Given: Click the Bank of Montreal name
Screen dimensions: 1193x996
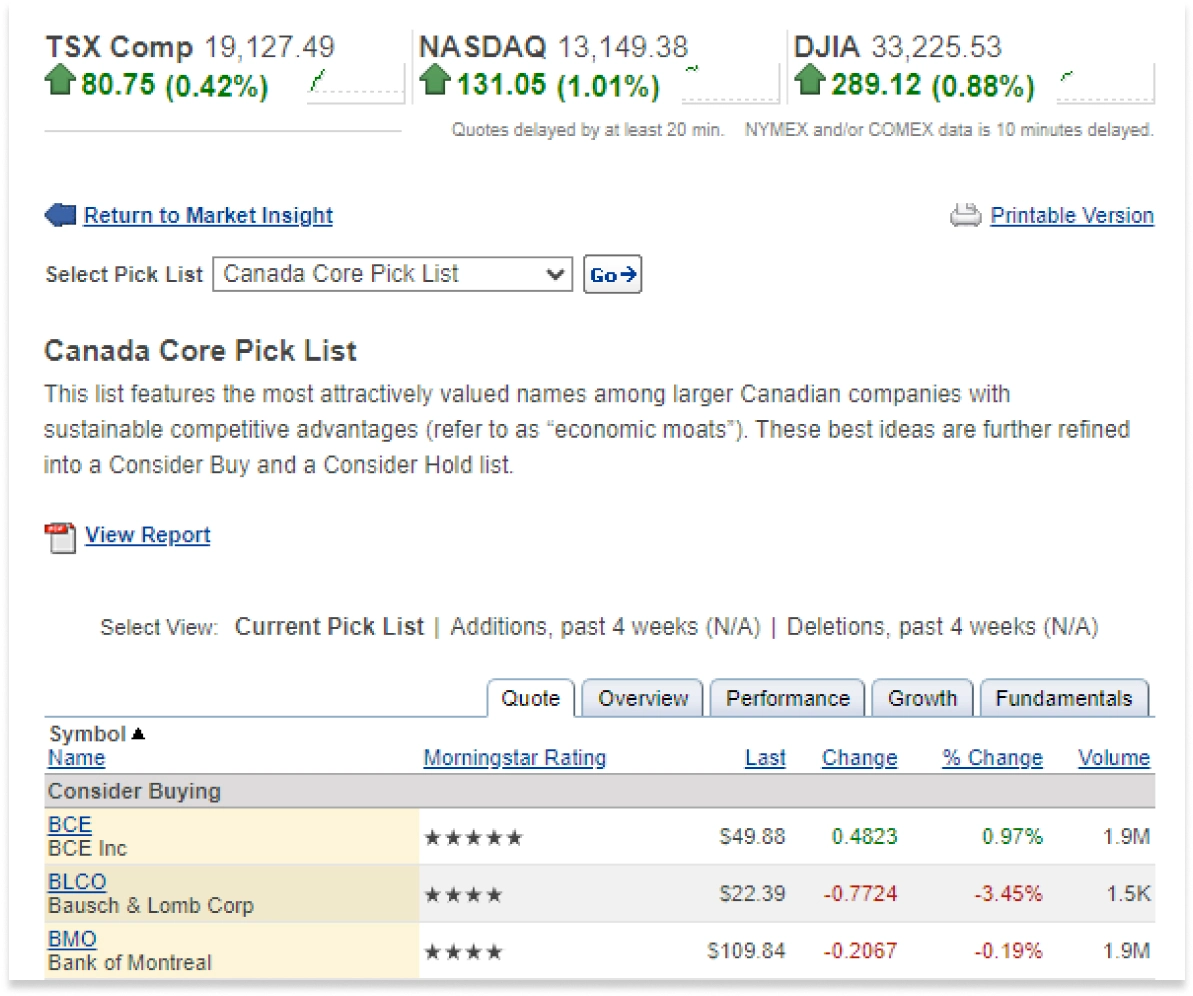Looking at the screenshot, I should (129, 963).
